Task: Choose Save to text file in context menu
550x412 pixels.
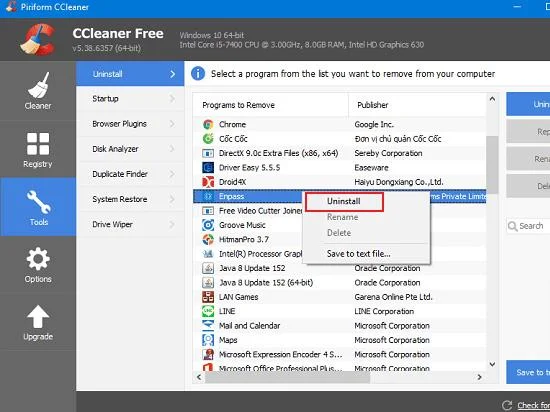Action: coord(358,254)
